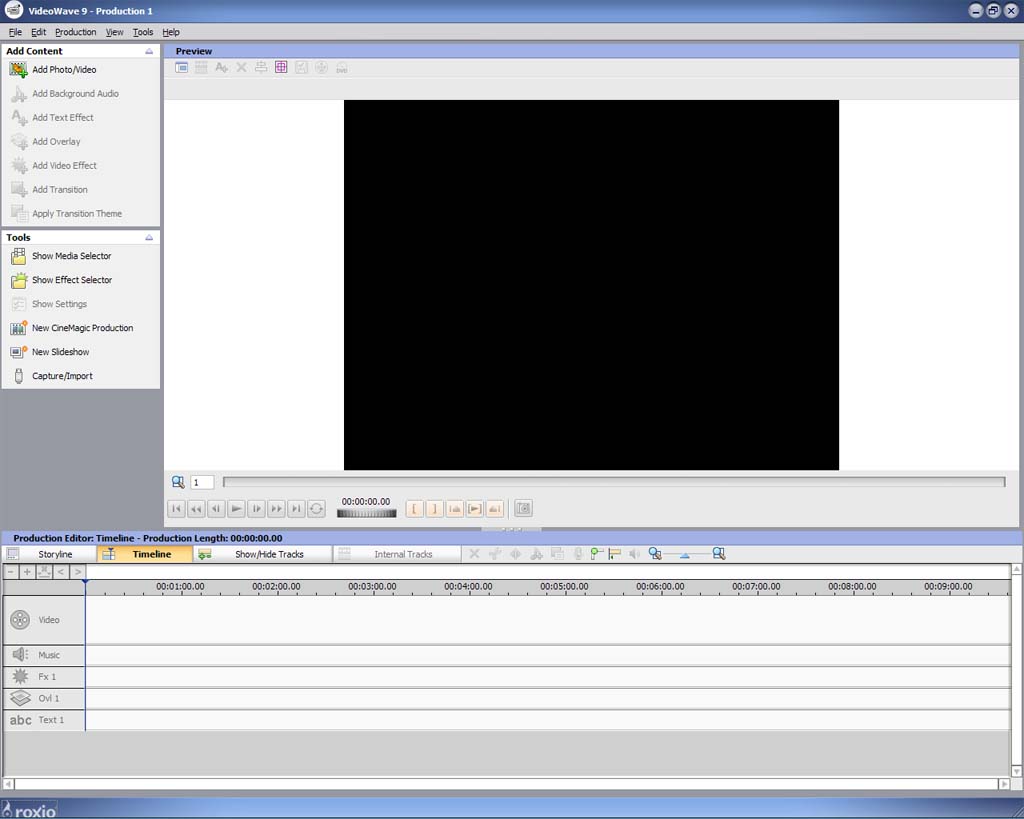Click the Show Media Selector icon

tap(18, 256)
